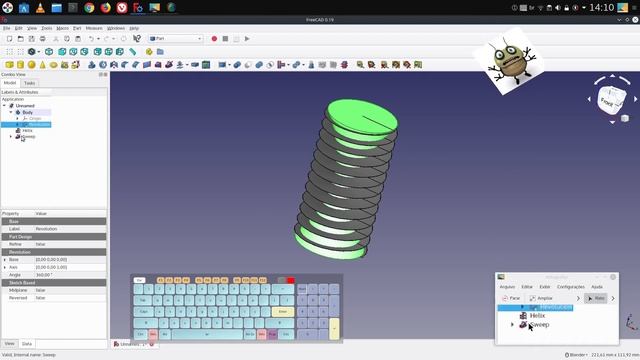Switch to top view

(73, 51)
